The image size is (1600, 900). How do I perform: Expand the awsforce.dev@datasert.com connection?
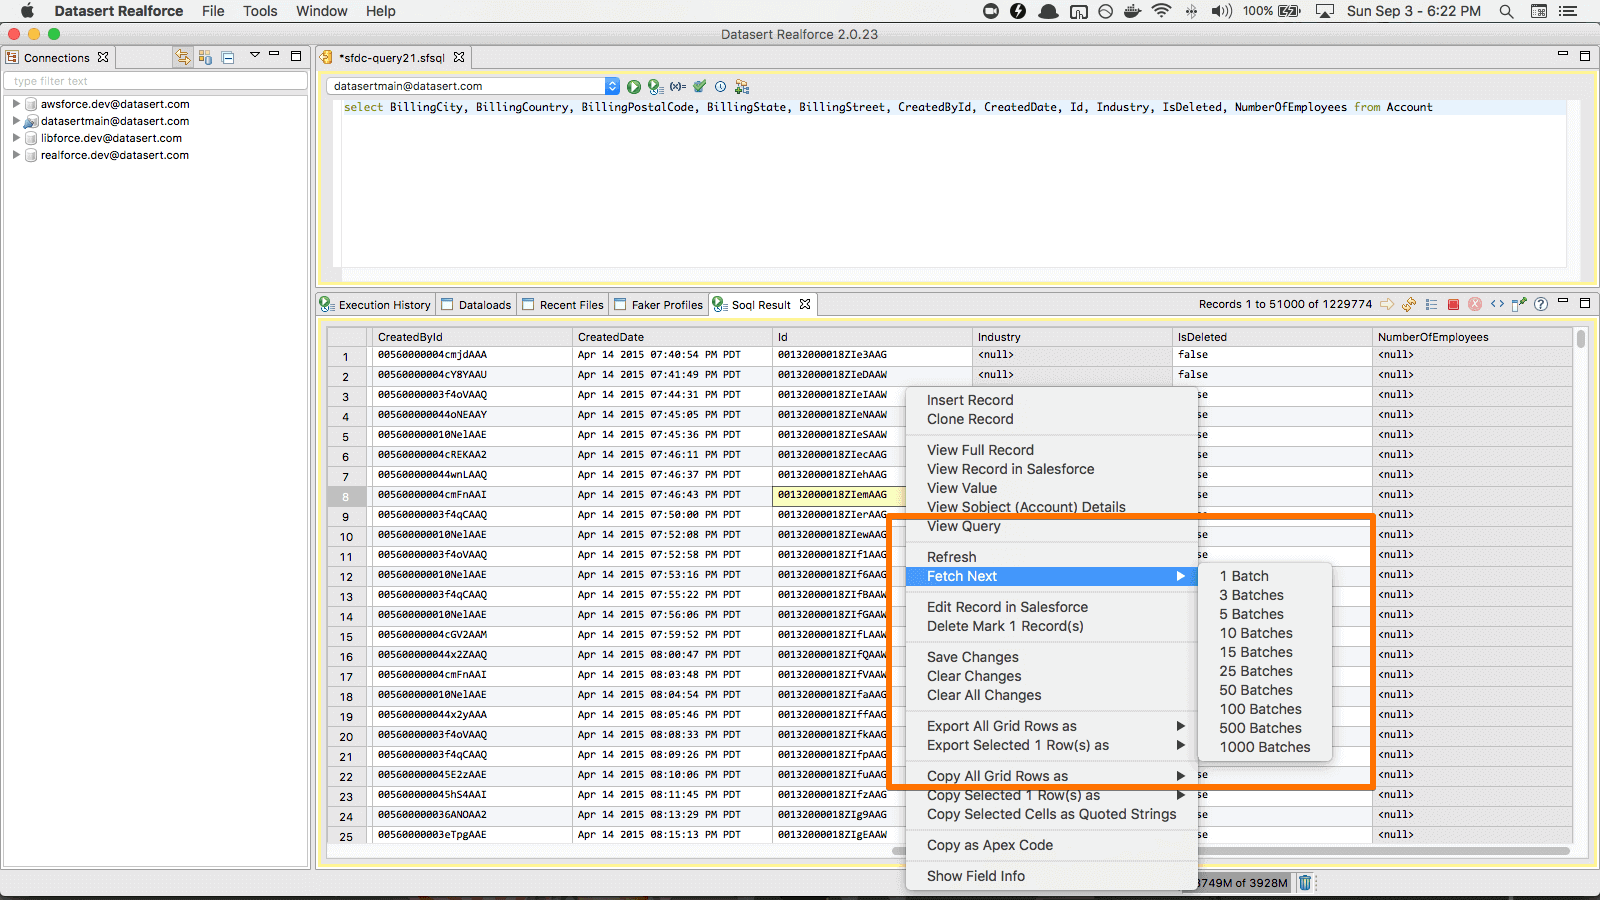16,104
